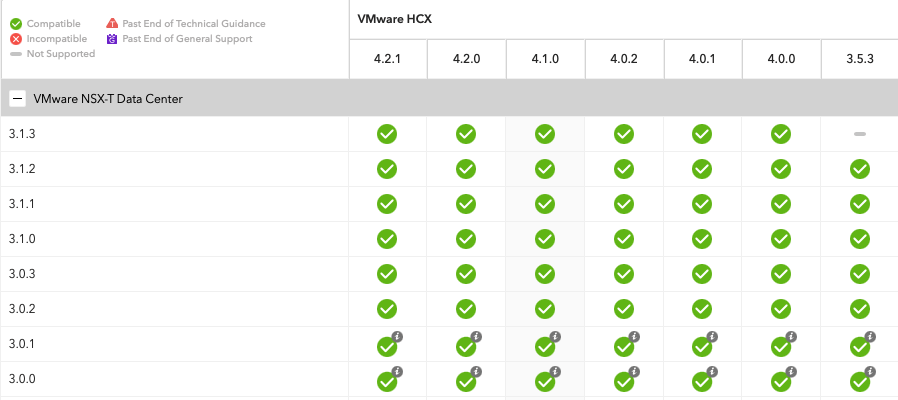Click the 3.0.0 version row label
This screenshot has height=400, width=898.
(x=22, y=380)
